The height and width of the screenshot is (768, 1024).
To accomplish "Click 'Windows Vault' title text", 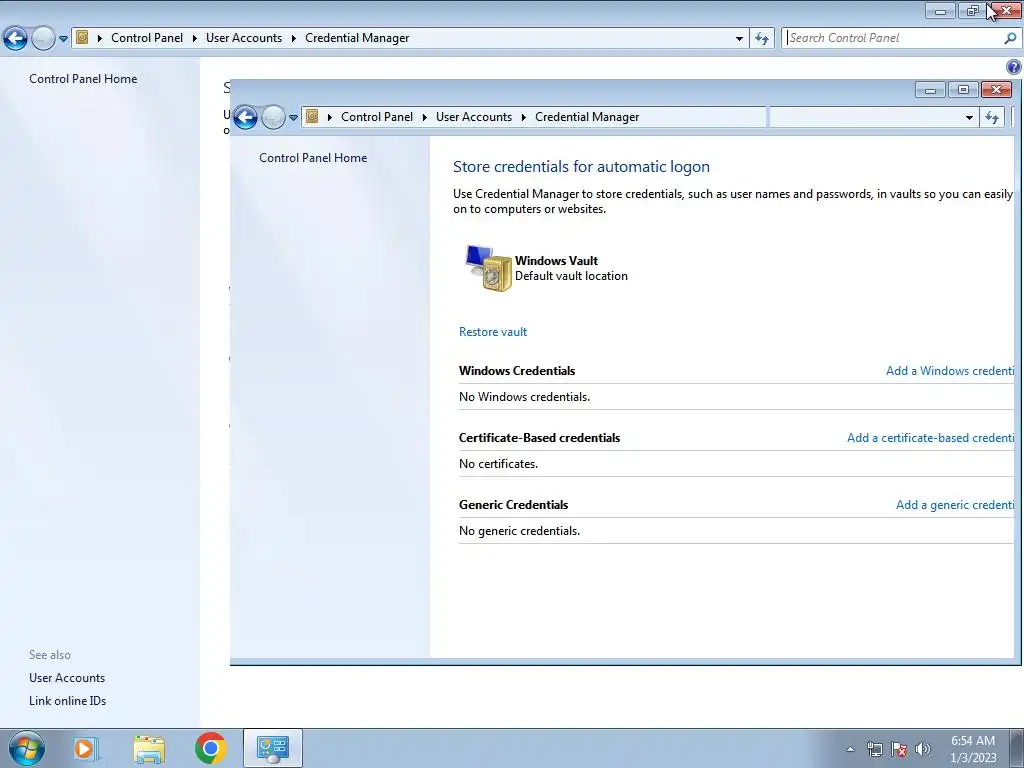I will 556,261.
